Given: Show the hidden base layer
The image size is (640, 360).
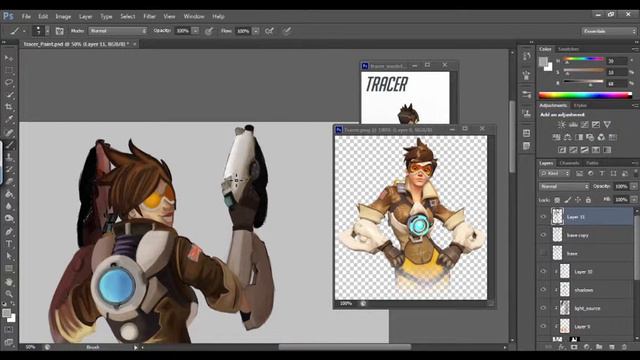Looking at the screenshot, I should tap(543, 253).
